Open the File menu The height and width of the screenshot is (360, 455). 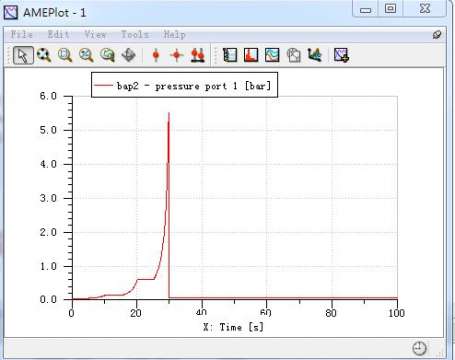pyautogui.click(x=22, y=34)
